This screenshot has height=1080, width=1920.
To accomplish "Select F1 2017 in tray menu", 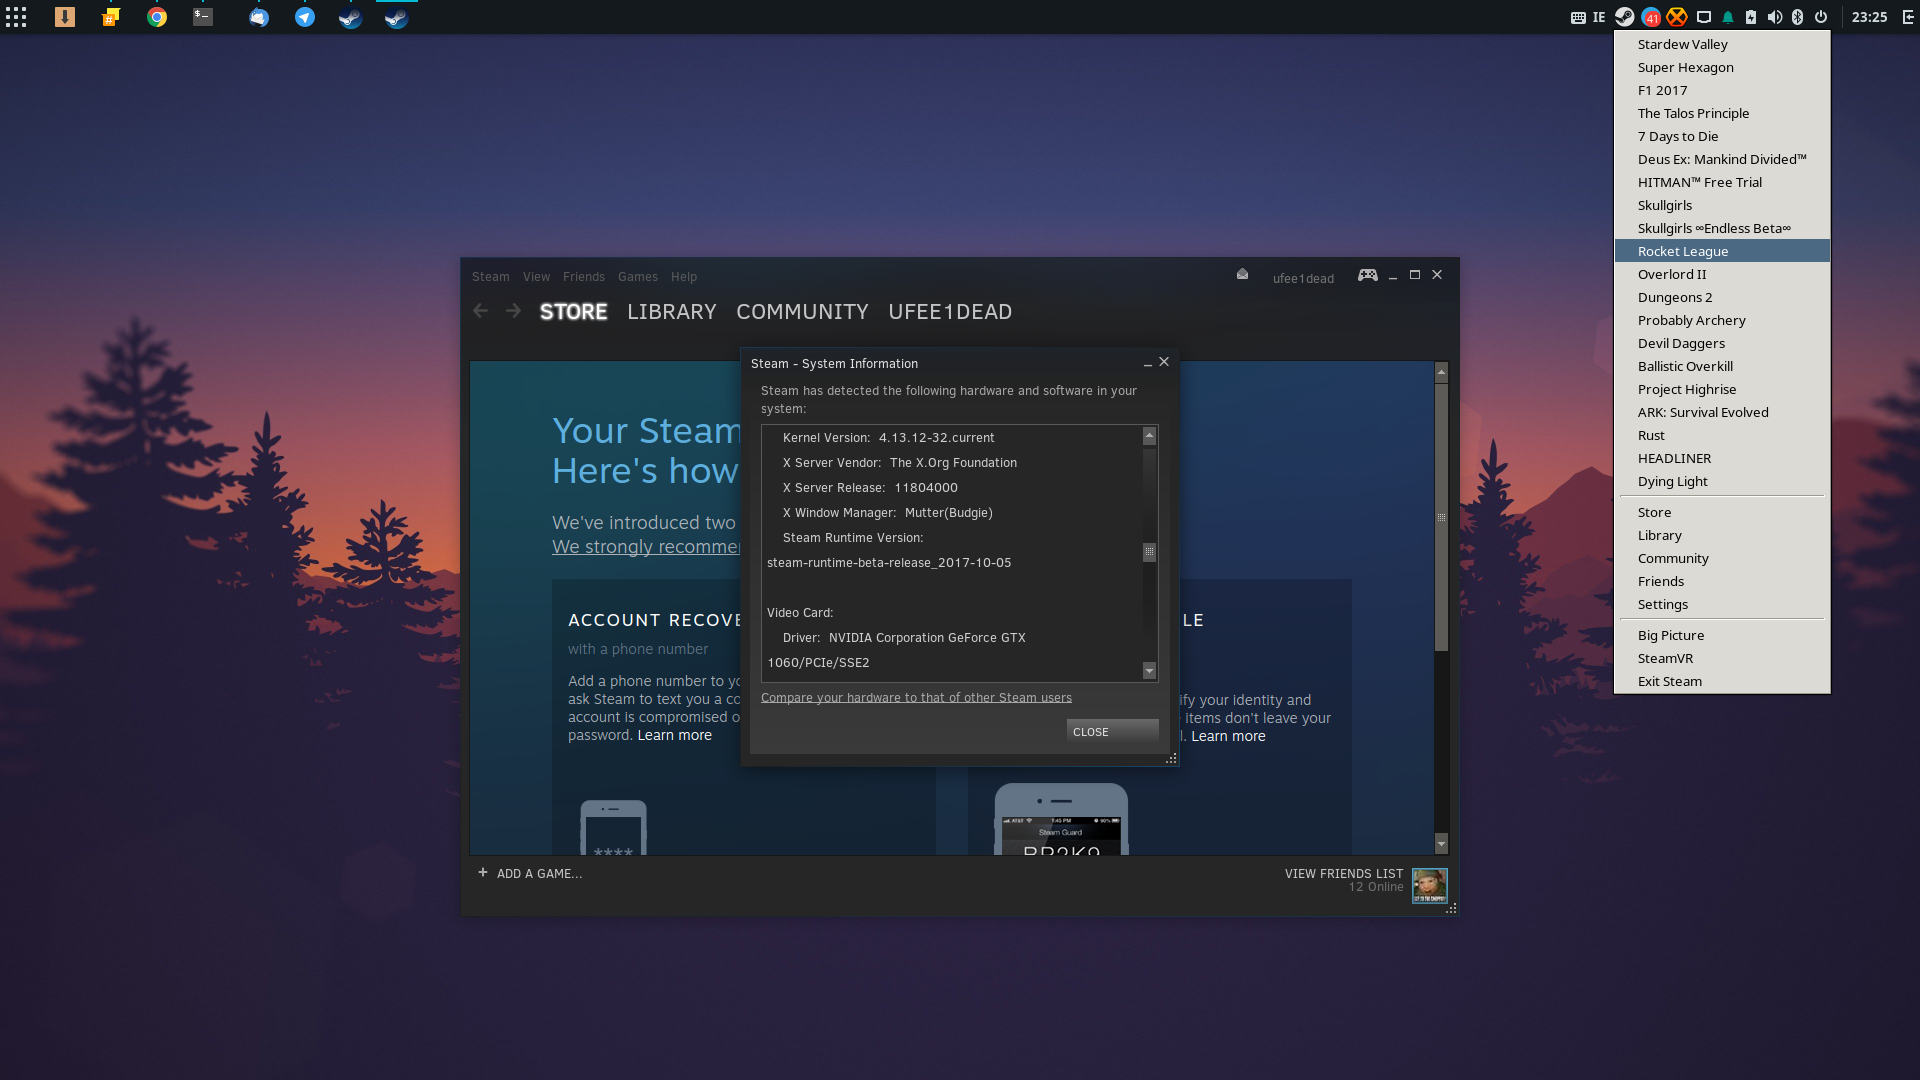I will pos(1722,90).
